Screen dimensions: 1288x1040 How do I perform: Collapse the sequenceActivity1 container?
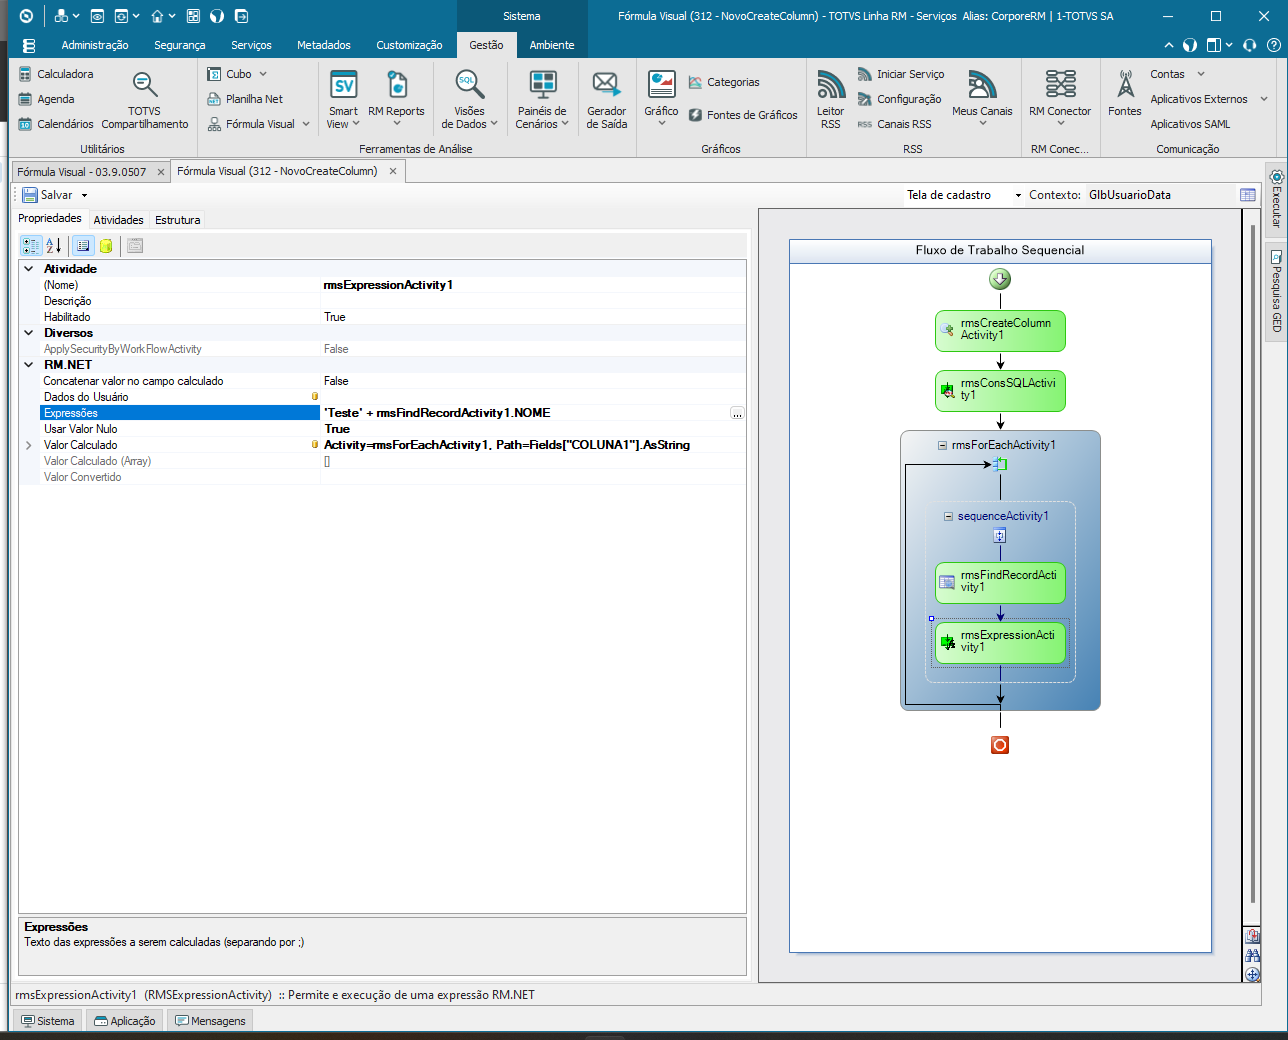(949, 516)
